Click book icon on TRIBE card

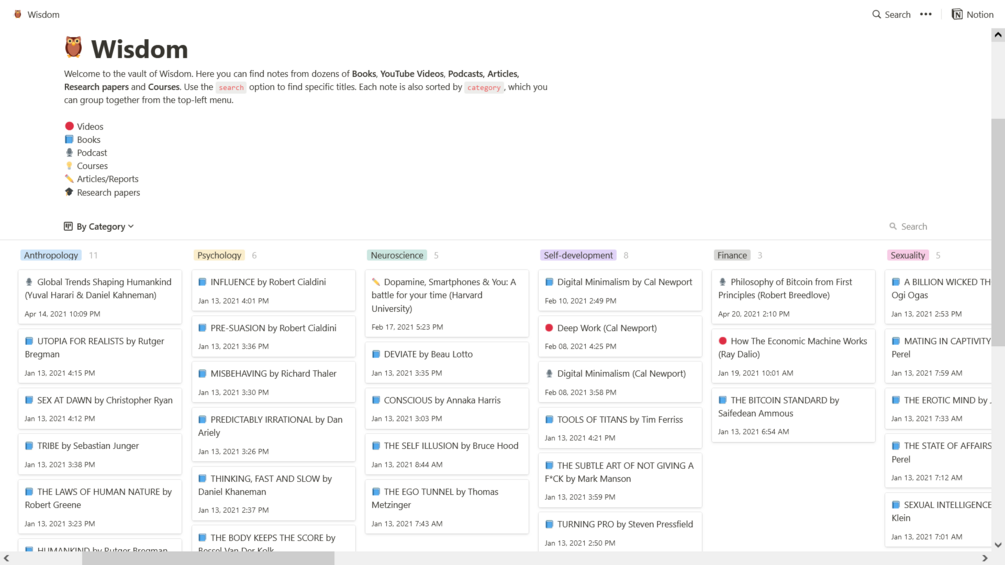click(29, 445)
